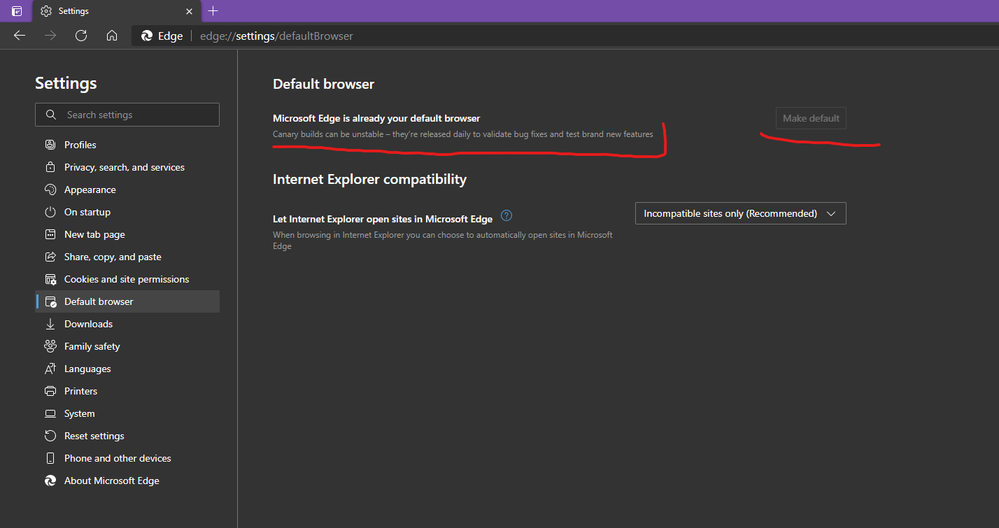
Task: Go back with the back arrow
Action: point(20,36)
